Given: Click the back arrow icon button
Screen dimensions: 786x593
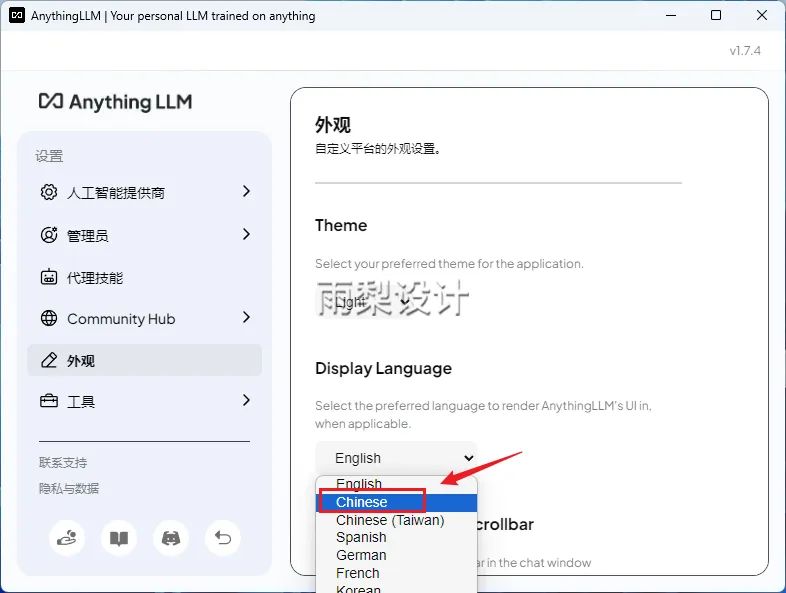Looking at the screenshot, I should [x=223, y=538].
